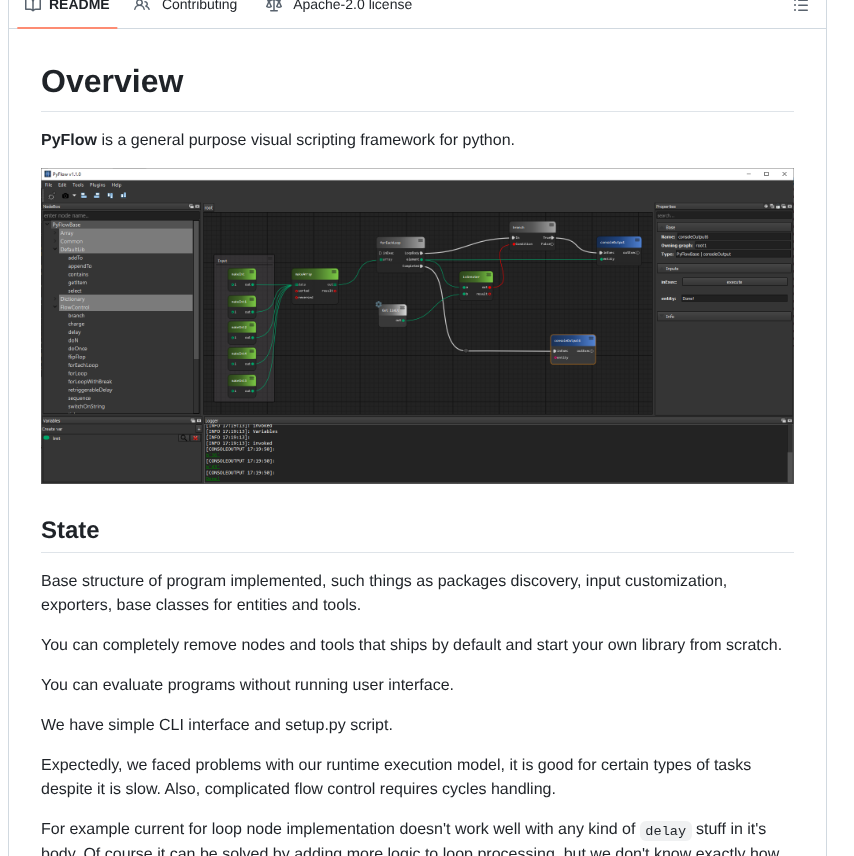Click the green color swatch beside the bus variable

(x=46, y=438)
